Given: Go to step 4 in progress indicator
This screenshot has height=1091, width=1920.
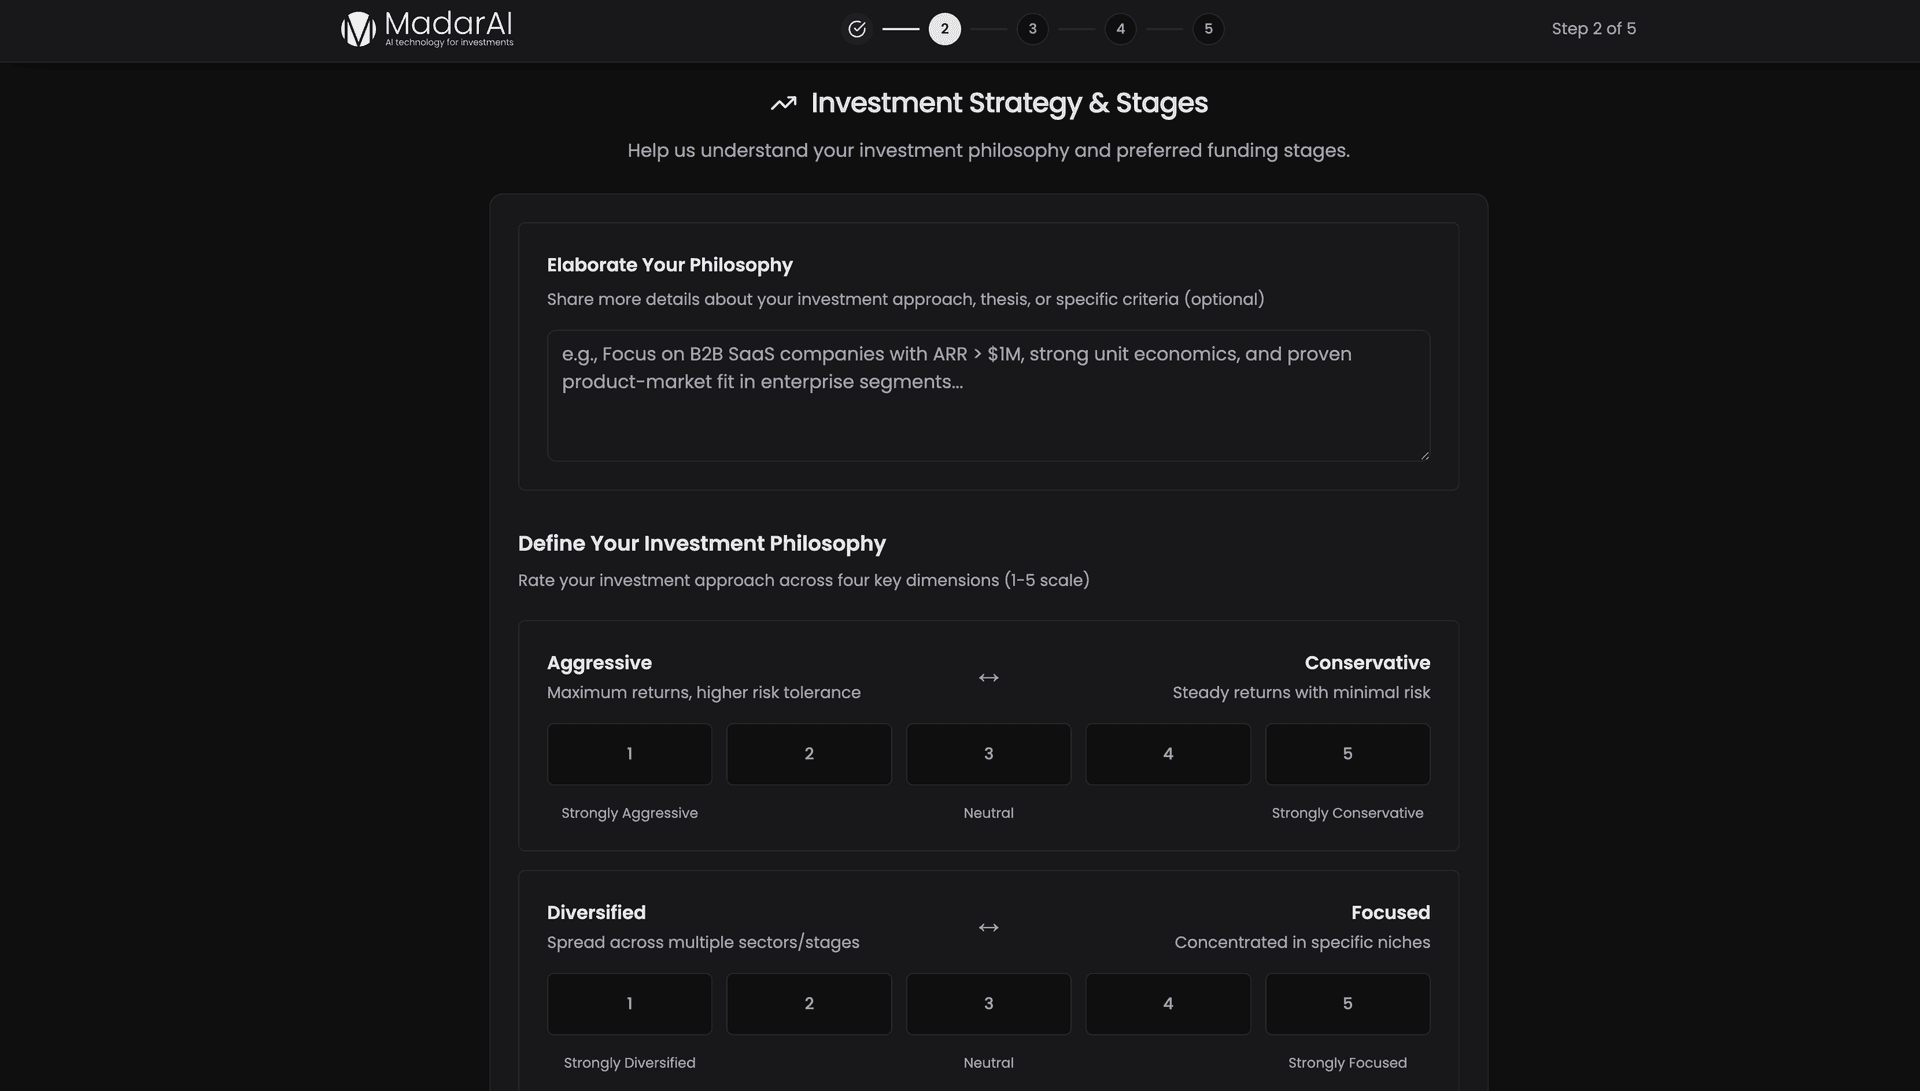Looking at the screenshot, I should tap(1120, 29).
